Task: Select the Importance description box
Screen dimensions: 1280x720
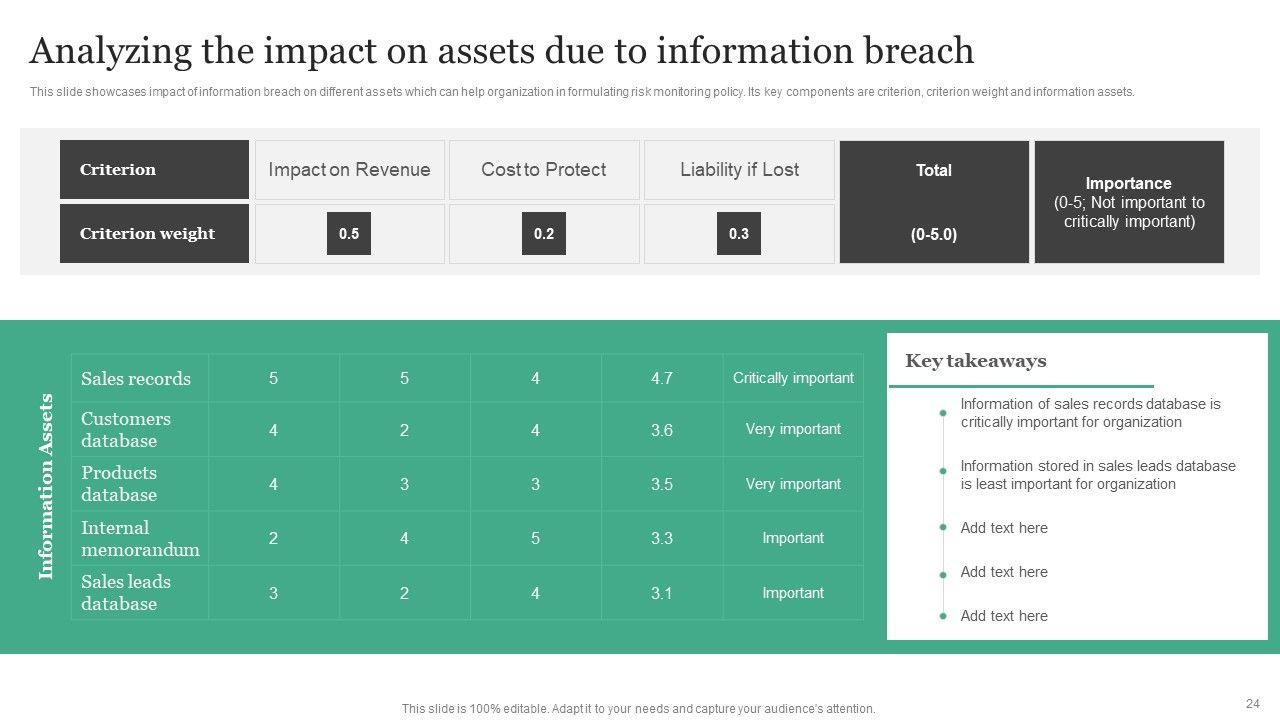Action: [1129, 202]
